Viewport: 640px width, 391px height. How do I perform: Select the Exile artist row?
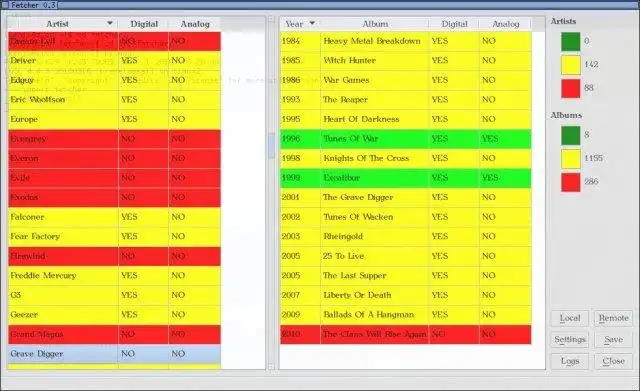[x=114, y=178]
